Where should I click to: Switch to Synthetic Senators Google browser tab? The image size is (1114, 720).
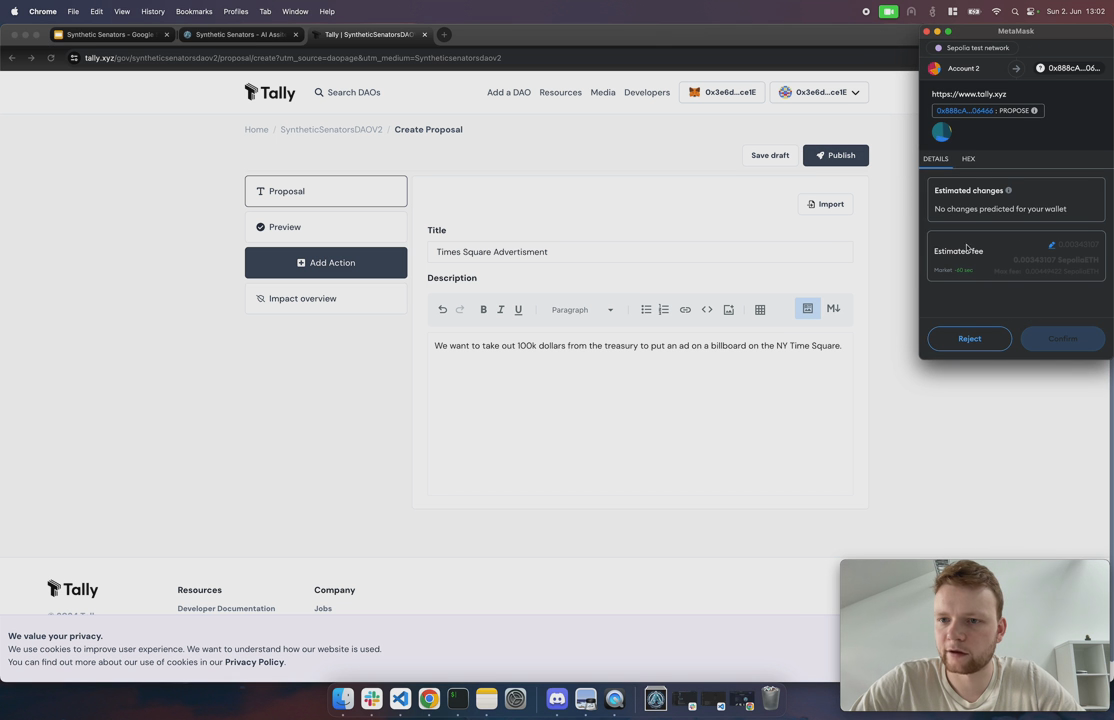(111, 34)
